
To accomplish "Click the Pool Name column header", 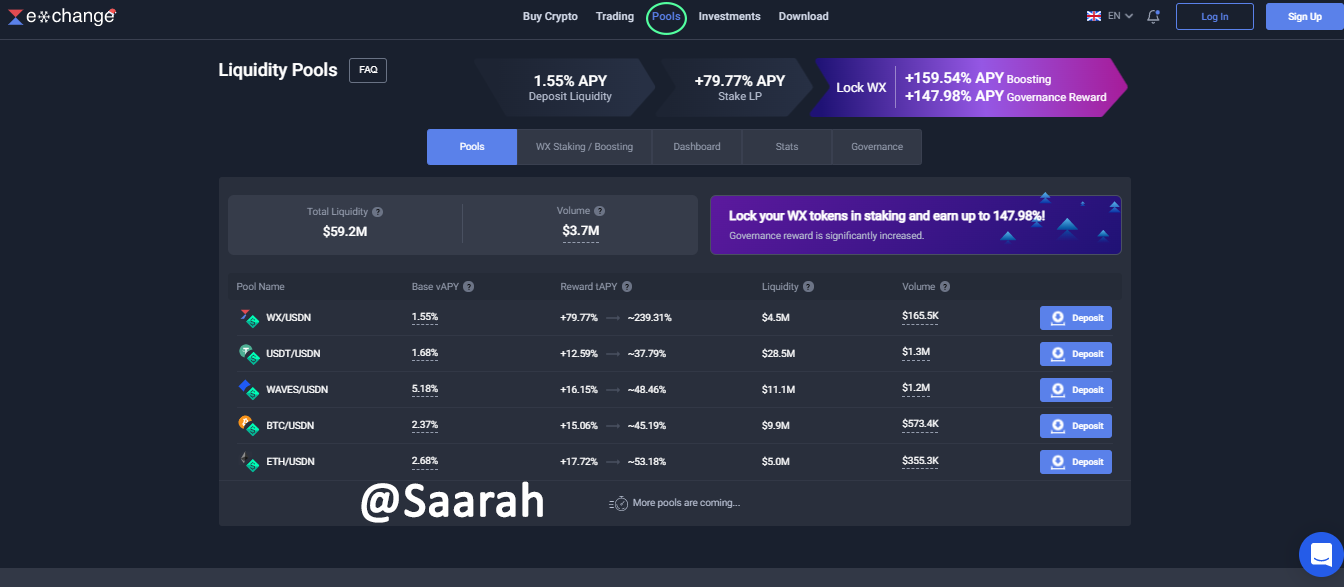I will (x=260, y=287).
